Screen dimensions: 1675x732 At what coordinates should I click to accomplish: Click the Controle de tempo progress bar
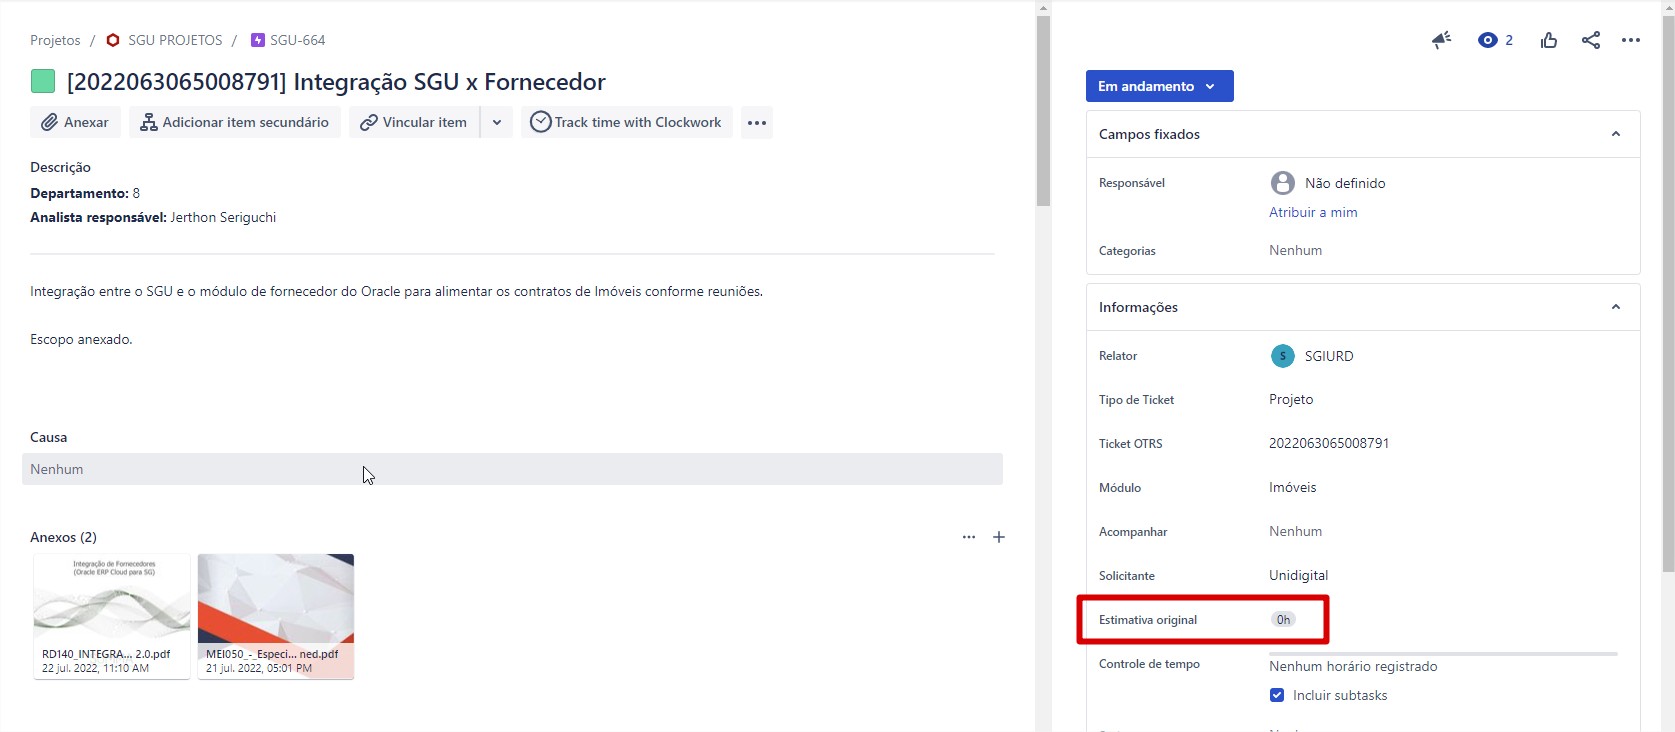pyautogui.click(x=1443, y=654)
